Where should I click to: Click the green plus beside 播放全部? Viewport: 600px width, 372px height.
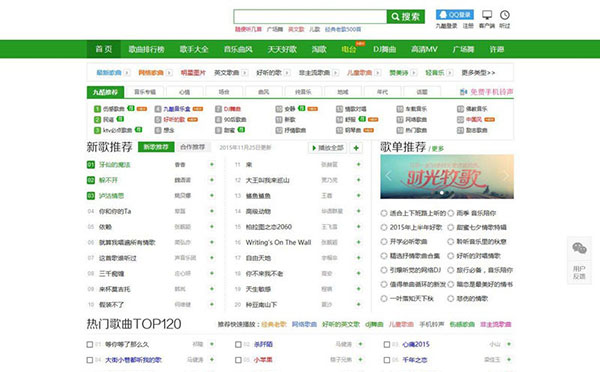click(x=356, y=148)
